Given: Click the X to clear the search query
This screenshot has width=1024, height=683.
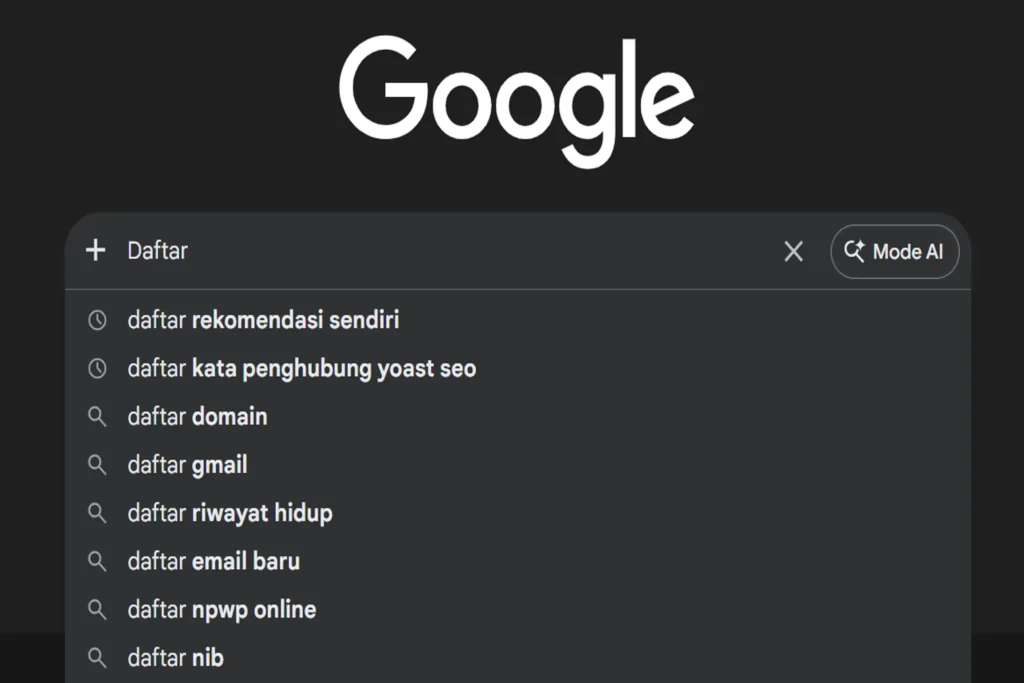Looking at the screenshot, I should (x=794, y=251).
